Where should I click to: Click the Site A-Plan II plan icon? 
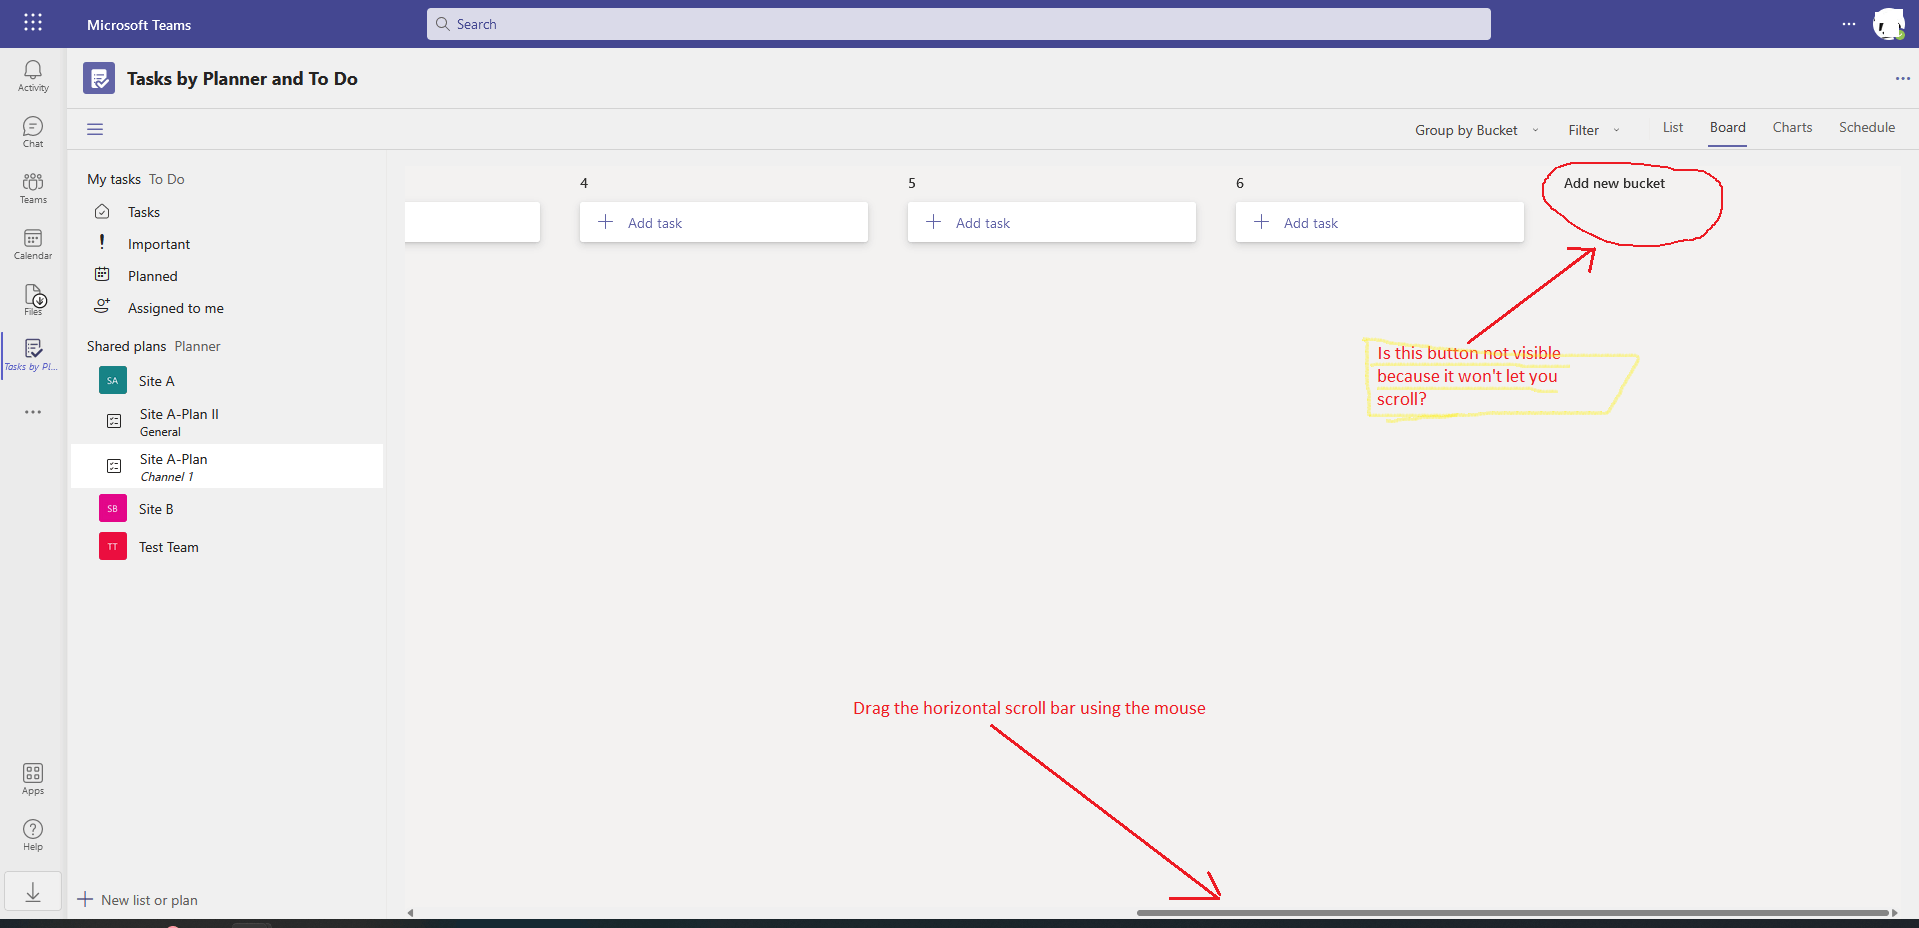pyautogui.click(x=114, y=421)
